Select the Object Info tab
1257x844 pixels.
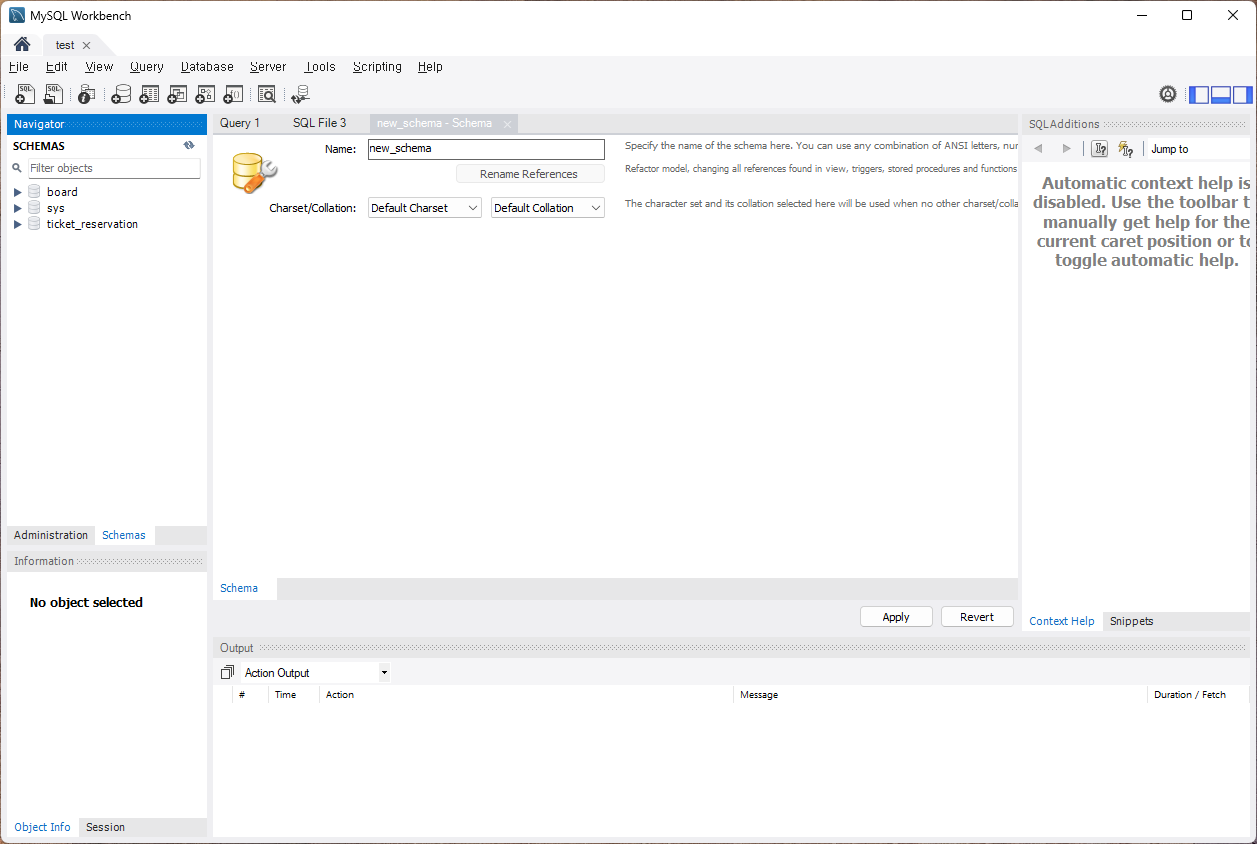[42, 827]
